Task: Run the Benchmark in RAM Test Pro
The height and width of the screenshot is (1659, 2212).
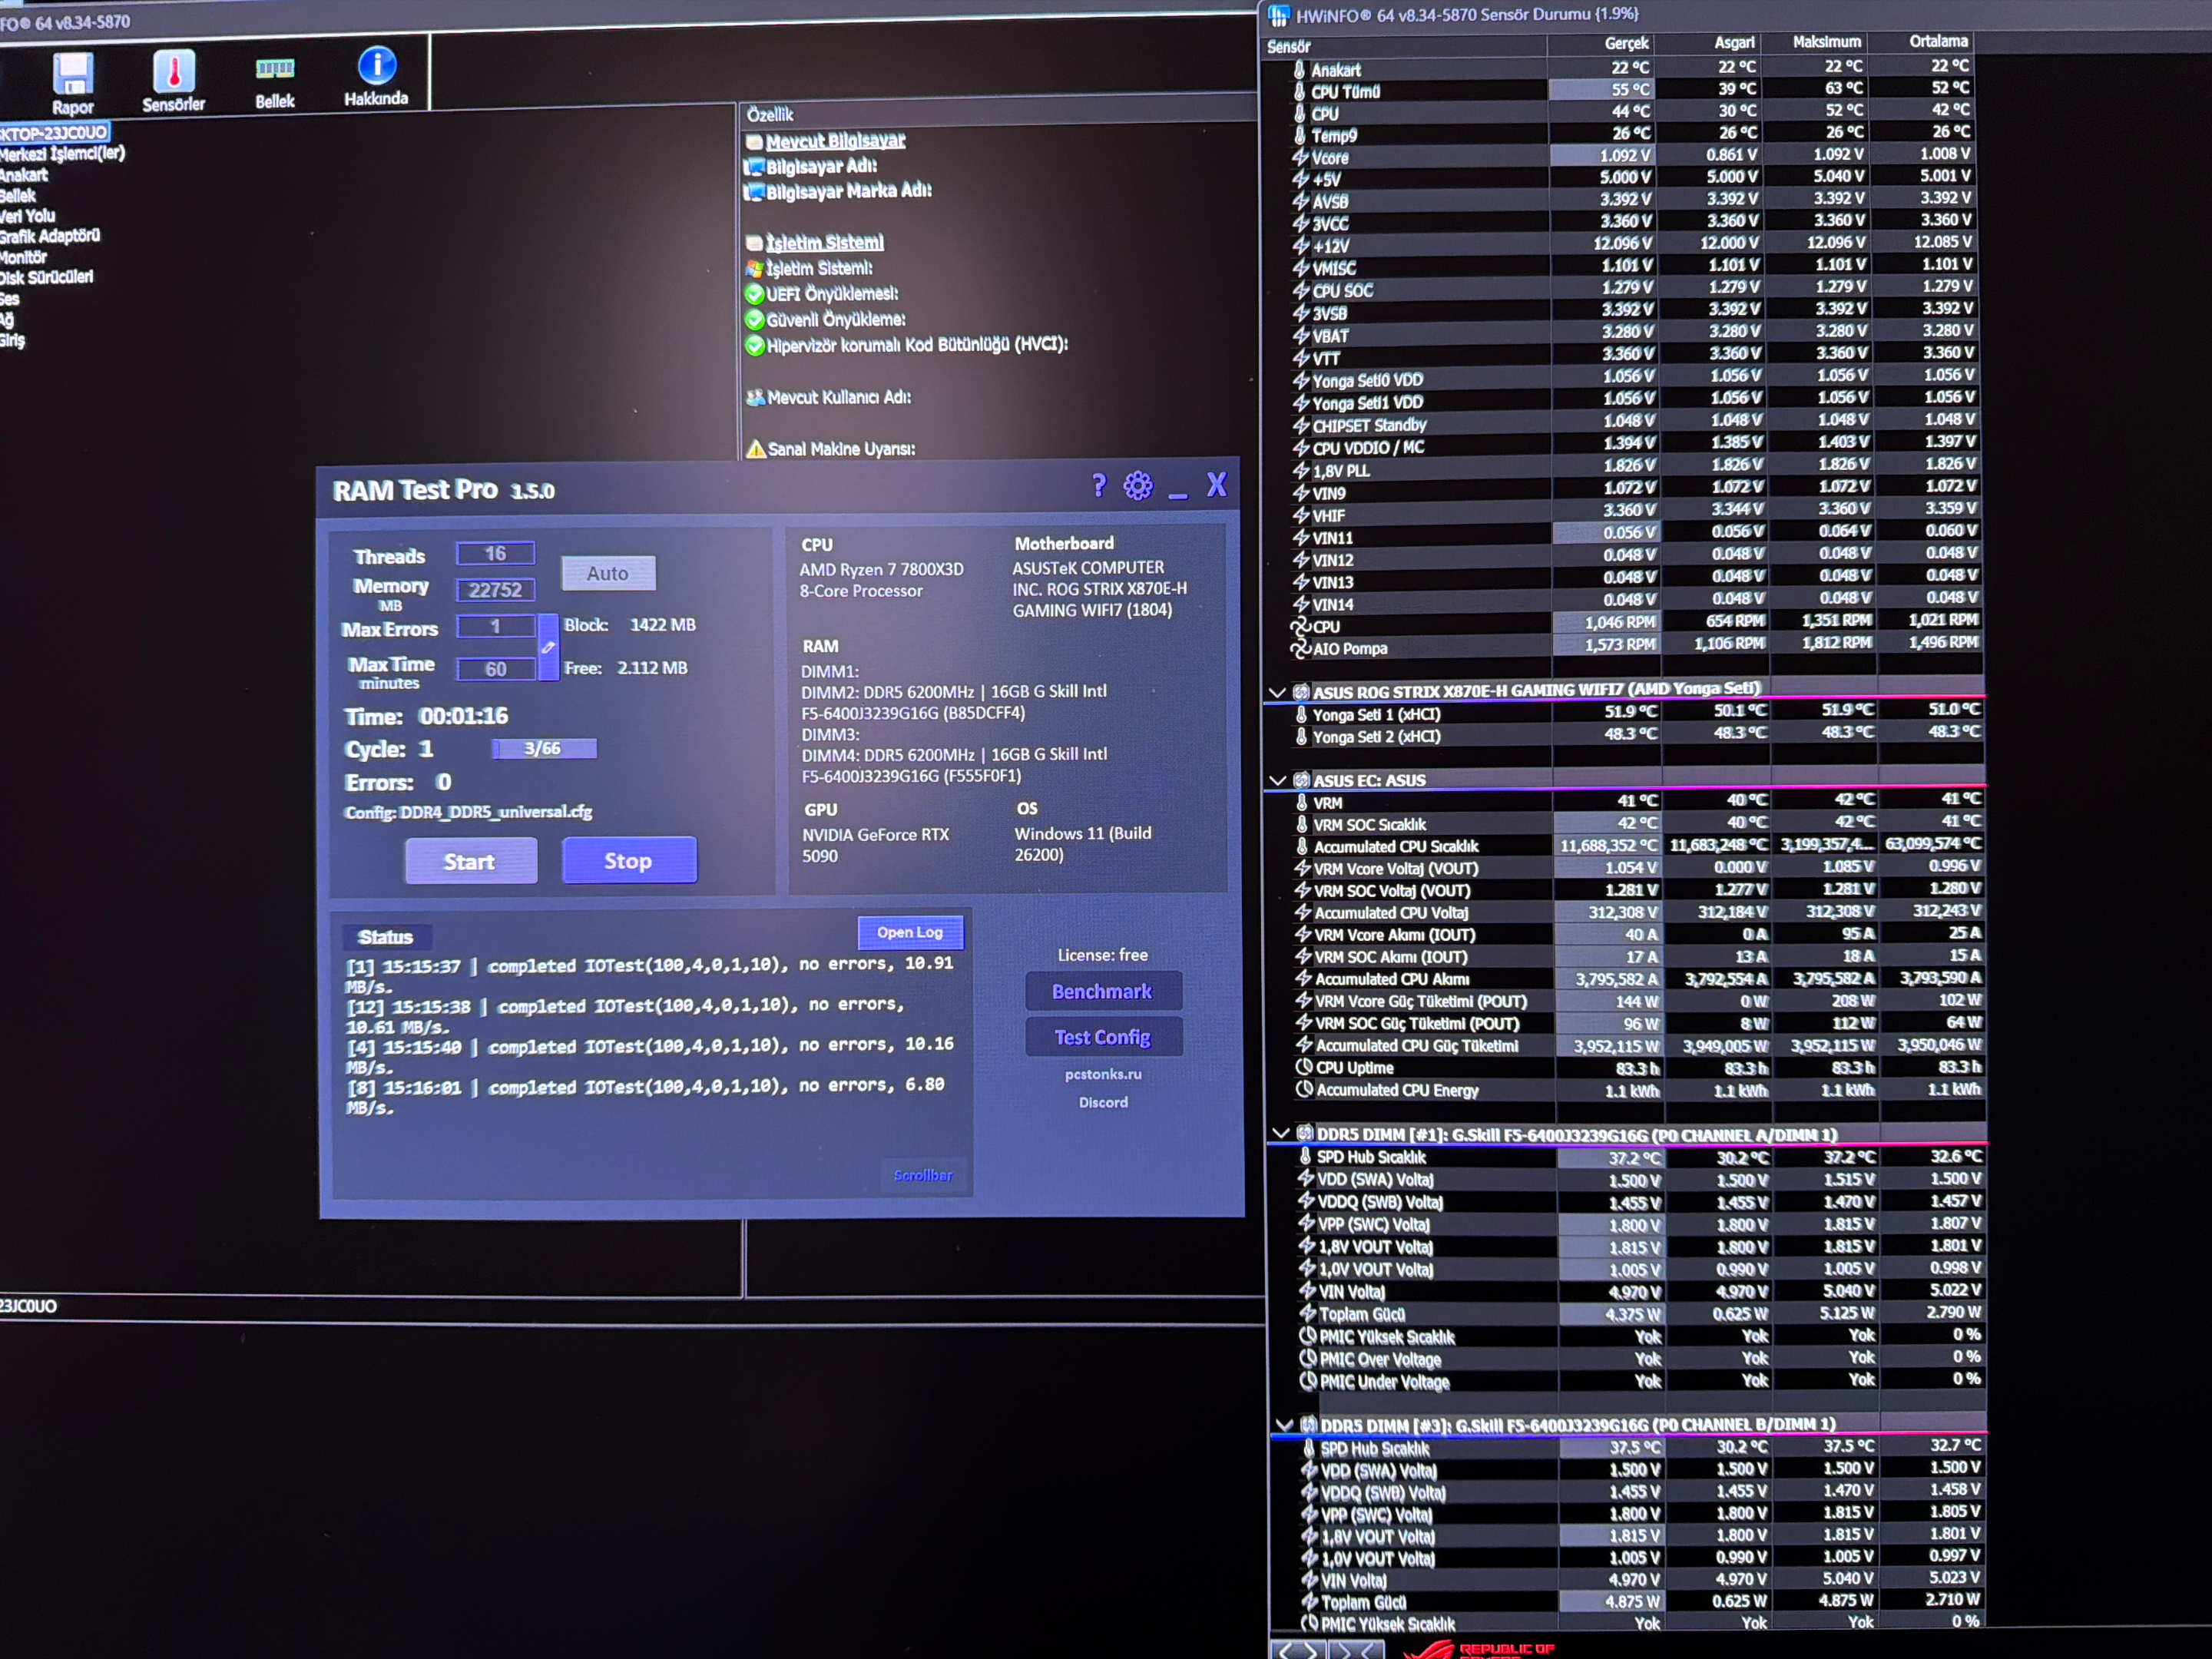Action: [1103, 991]
